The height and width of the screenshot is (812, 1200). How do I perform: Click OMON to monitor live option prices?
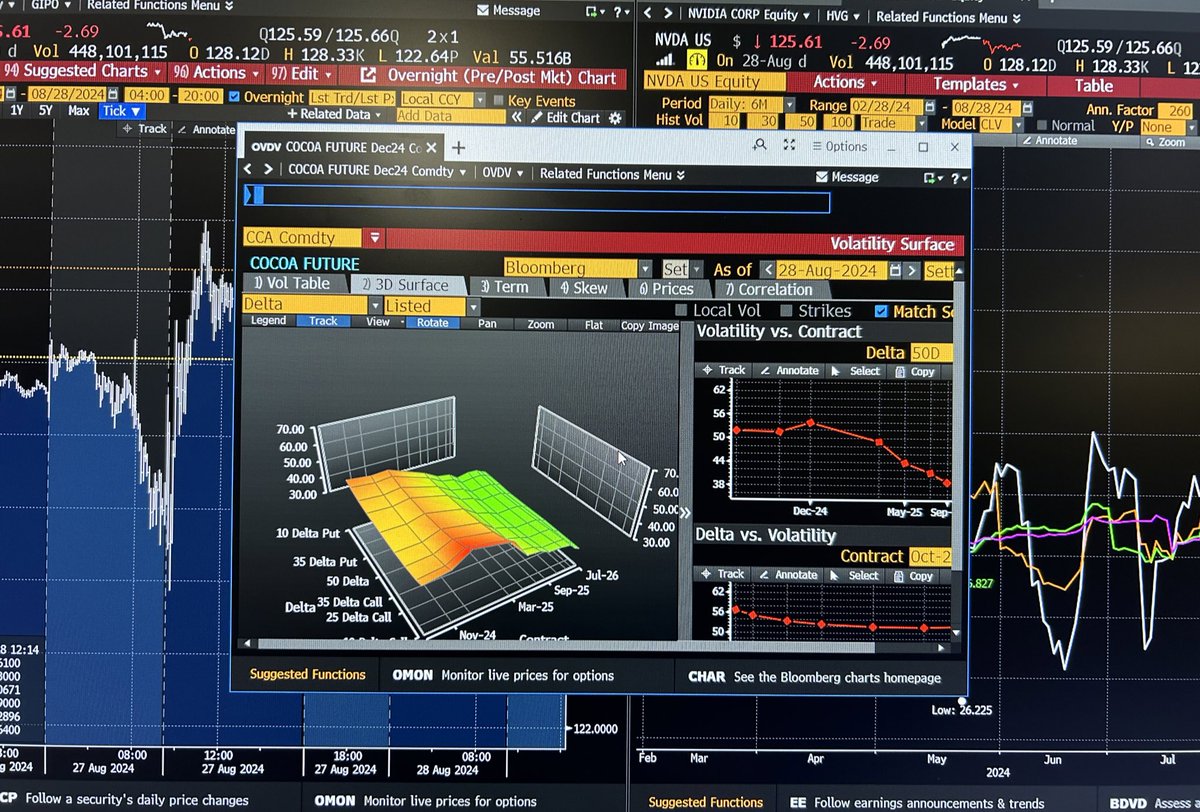tap(413, 676)
